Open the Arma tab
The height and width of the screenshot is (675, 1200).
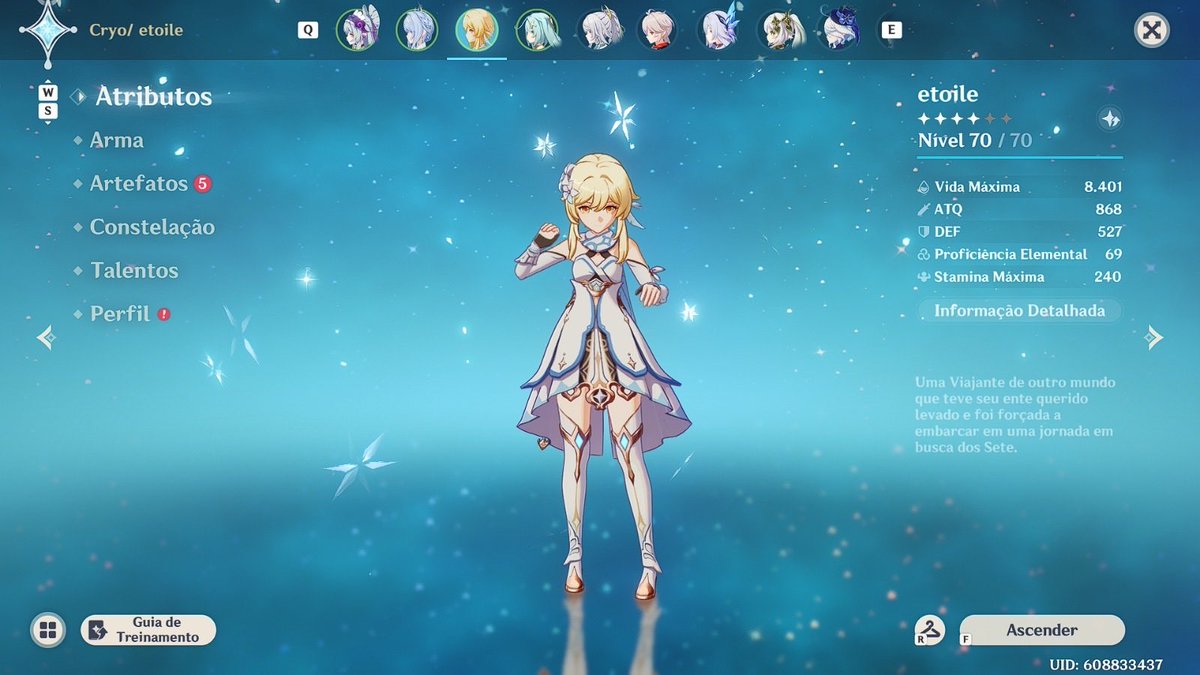(x=116, y=140)
